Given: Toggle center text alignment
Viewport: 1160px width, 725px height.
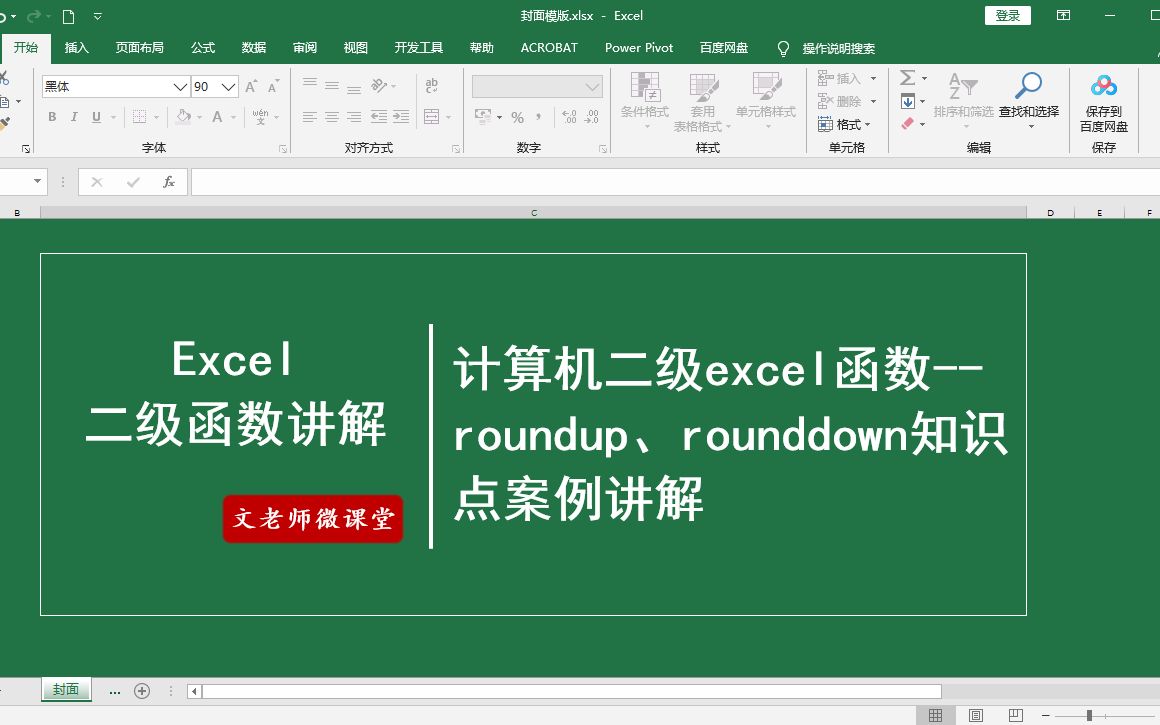Looking at the screenshot, I should point(331,117).
